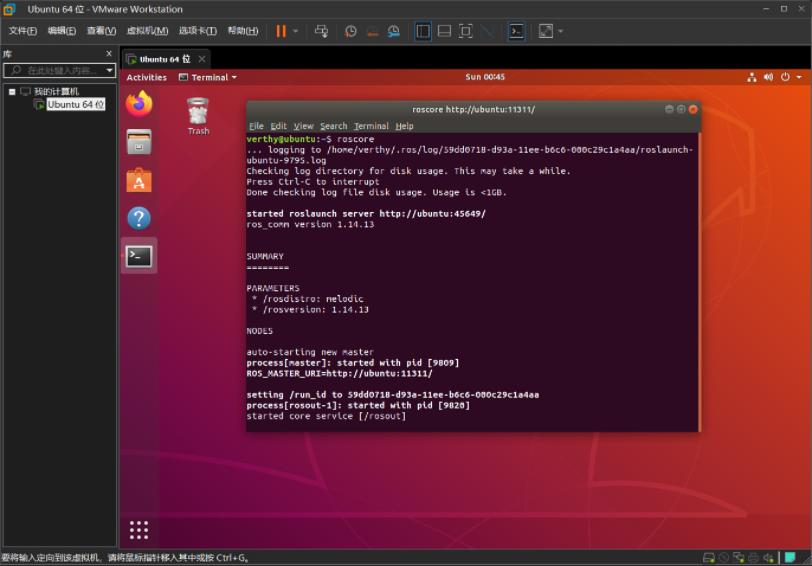
Task: Open the clock showing Sun 00:45
Action: click(485, 77)
